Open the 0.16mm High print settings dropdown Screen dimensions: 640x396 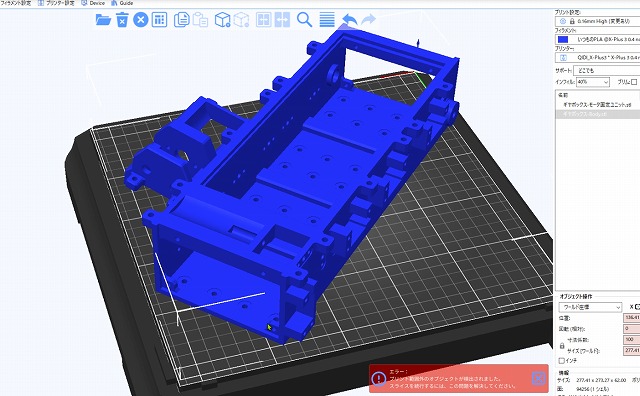coord(598,21)
